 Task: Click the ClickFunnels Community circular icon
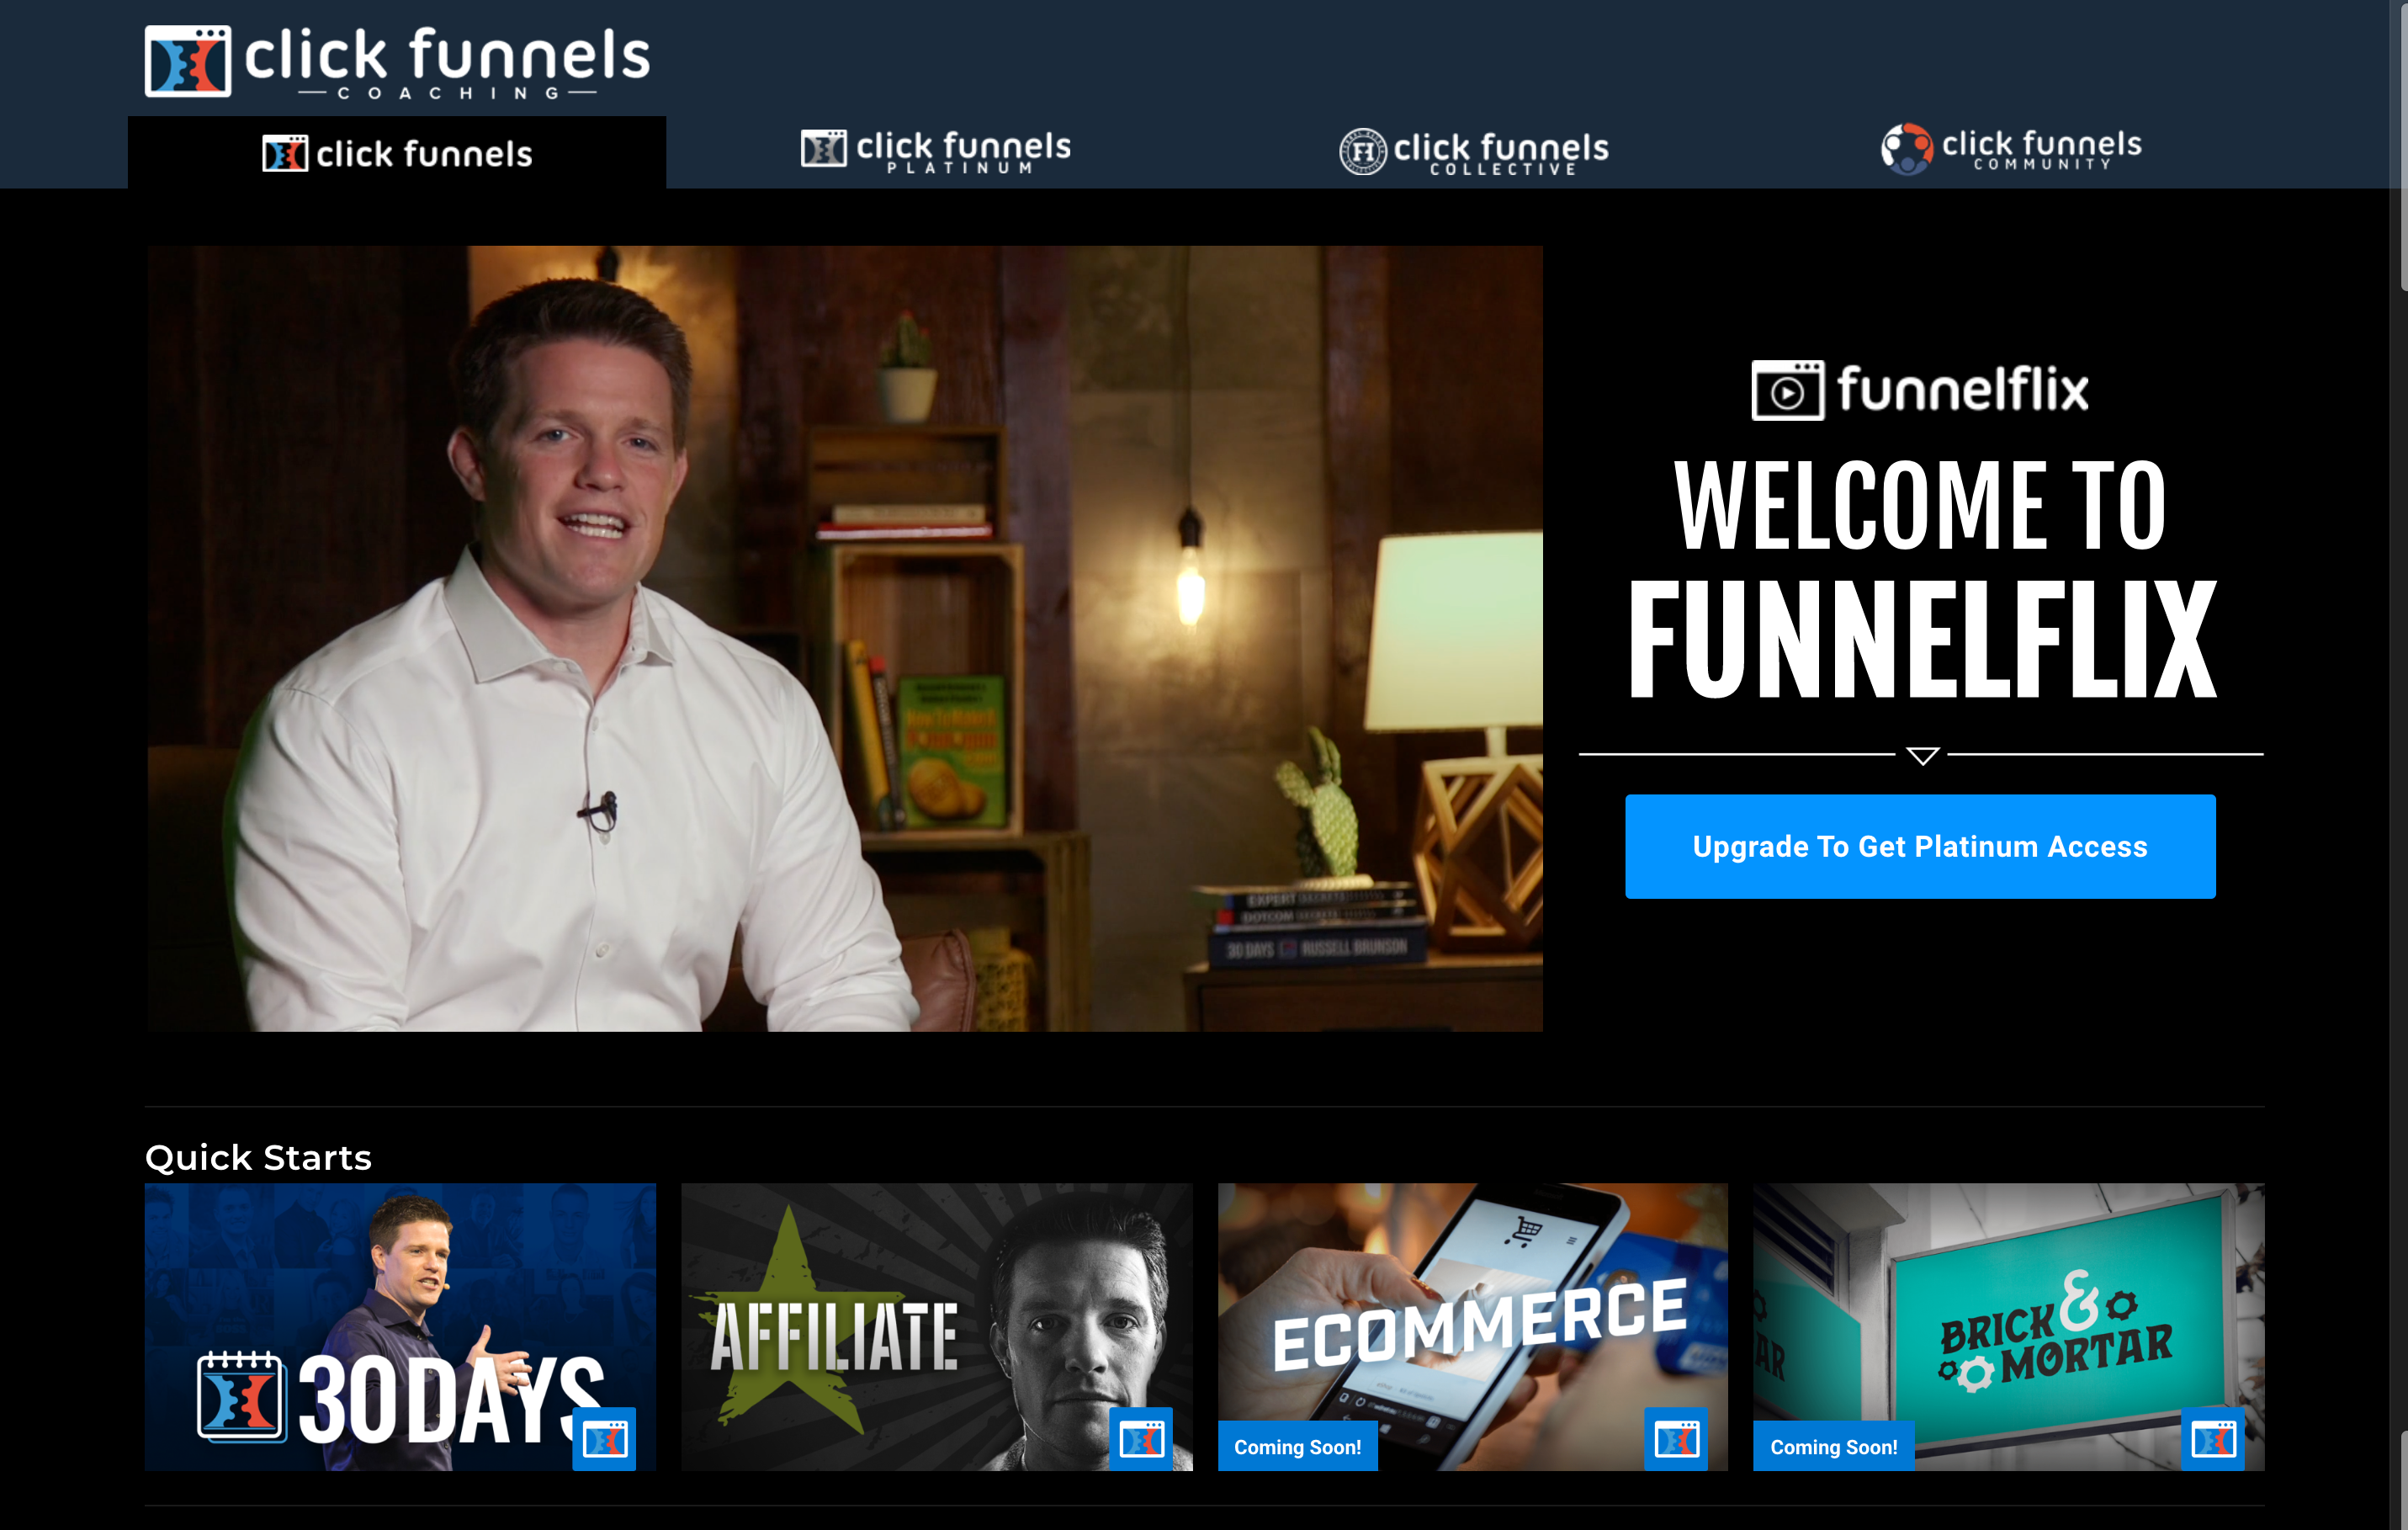(1906, 149)
